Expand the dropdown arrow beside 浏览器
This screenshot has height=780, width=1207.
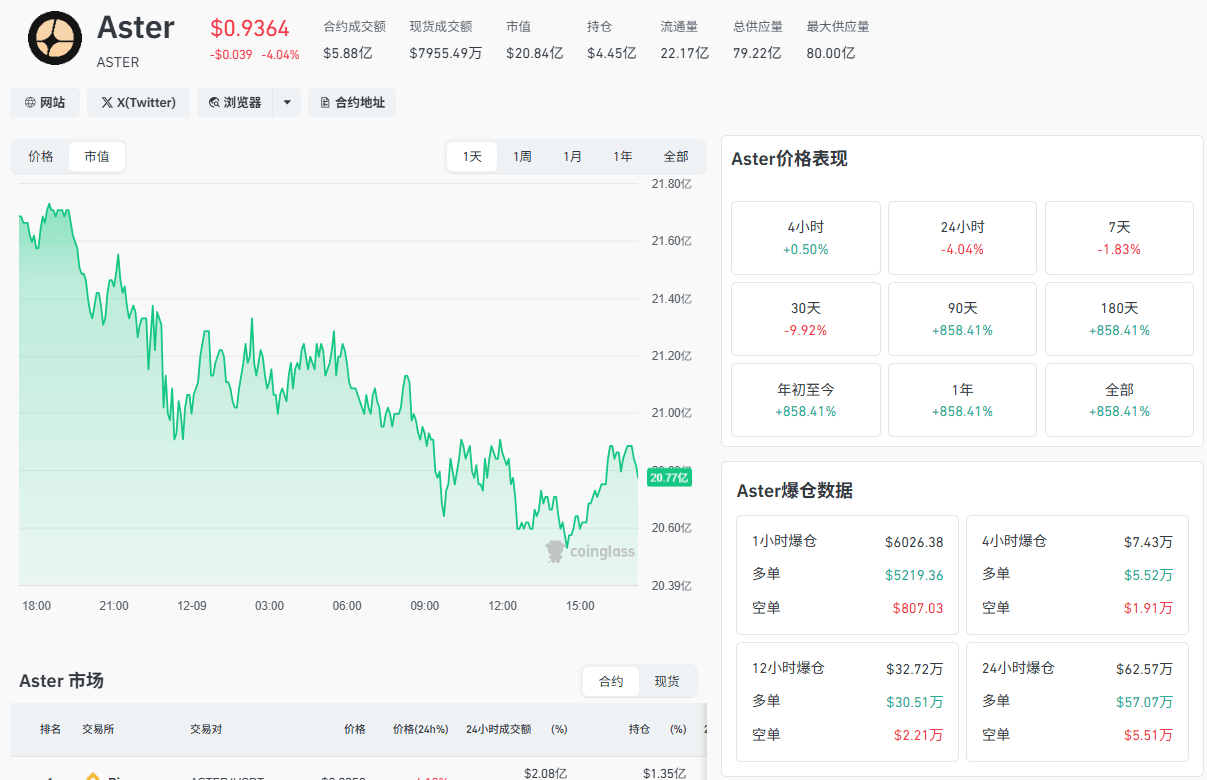287,102
